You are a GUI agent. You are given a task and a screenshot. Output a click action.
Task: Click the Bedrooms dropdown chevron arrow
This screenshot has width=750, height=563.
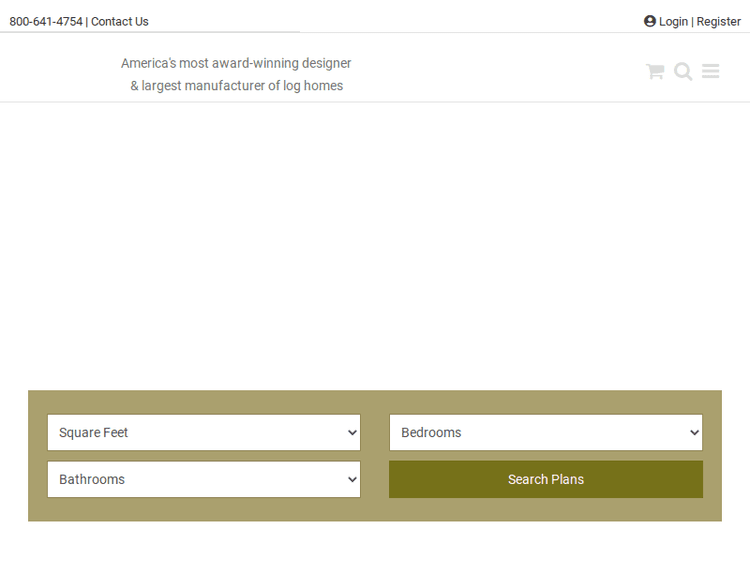click(694, 433)
